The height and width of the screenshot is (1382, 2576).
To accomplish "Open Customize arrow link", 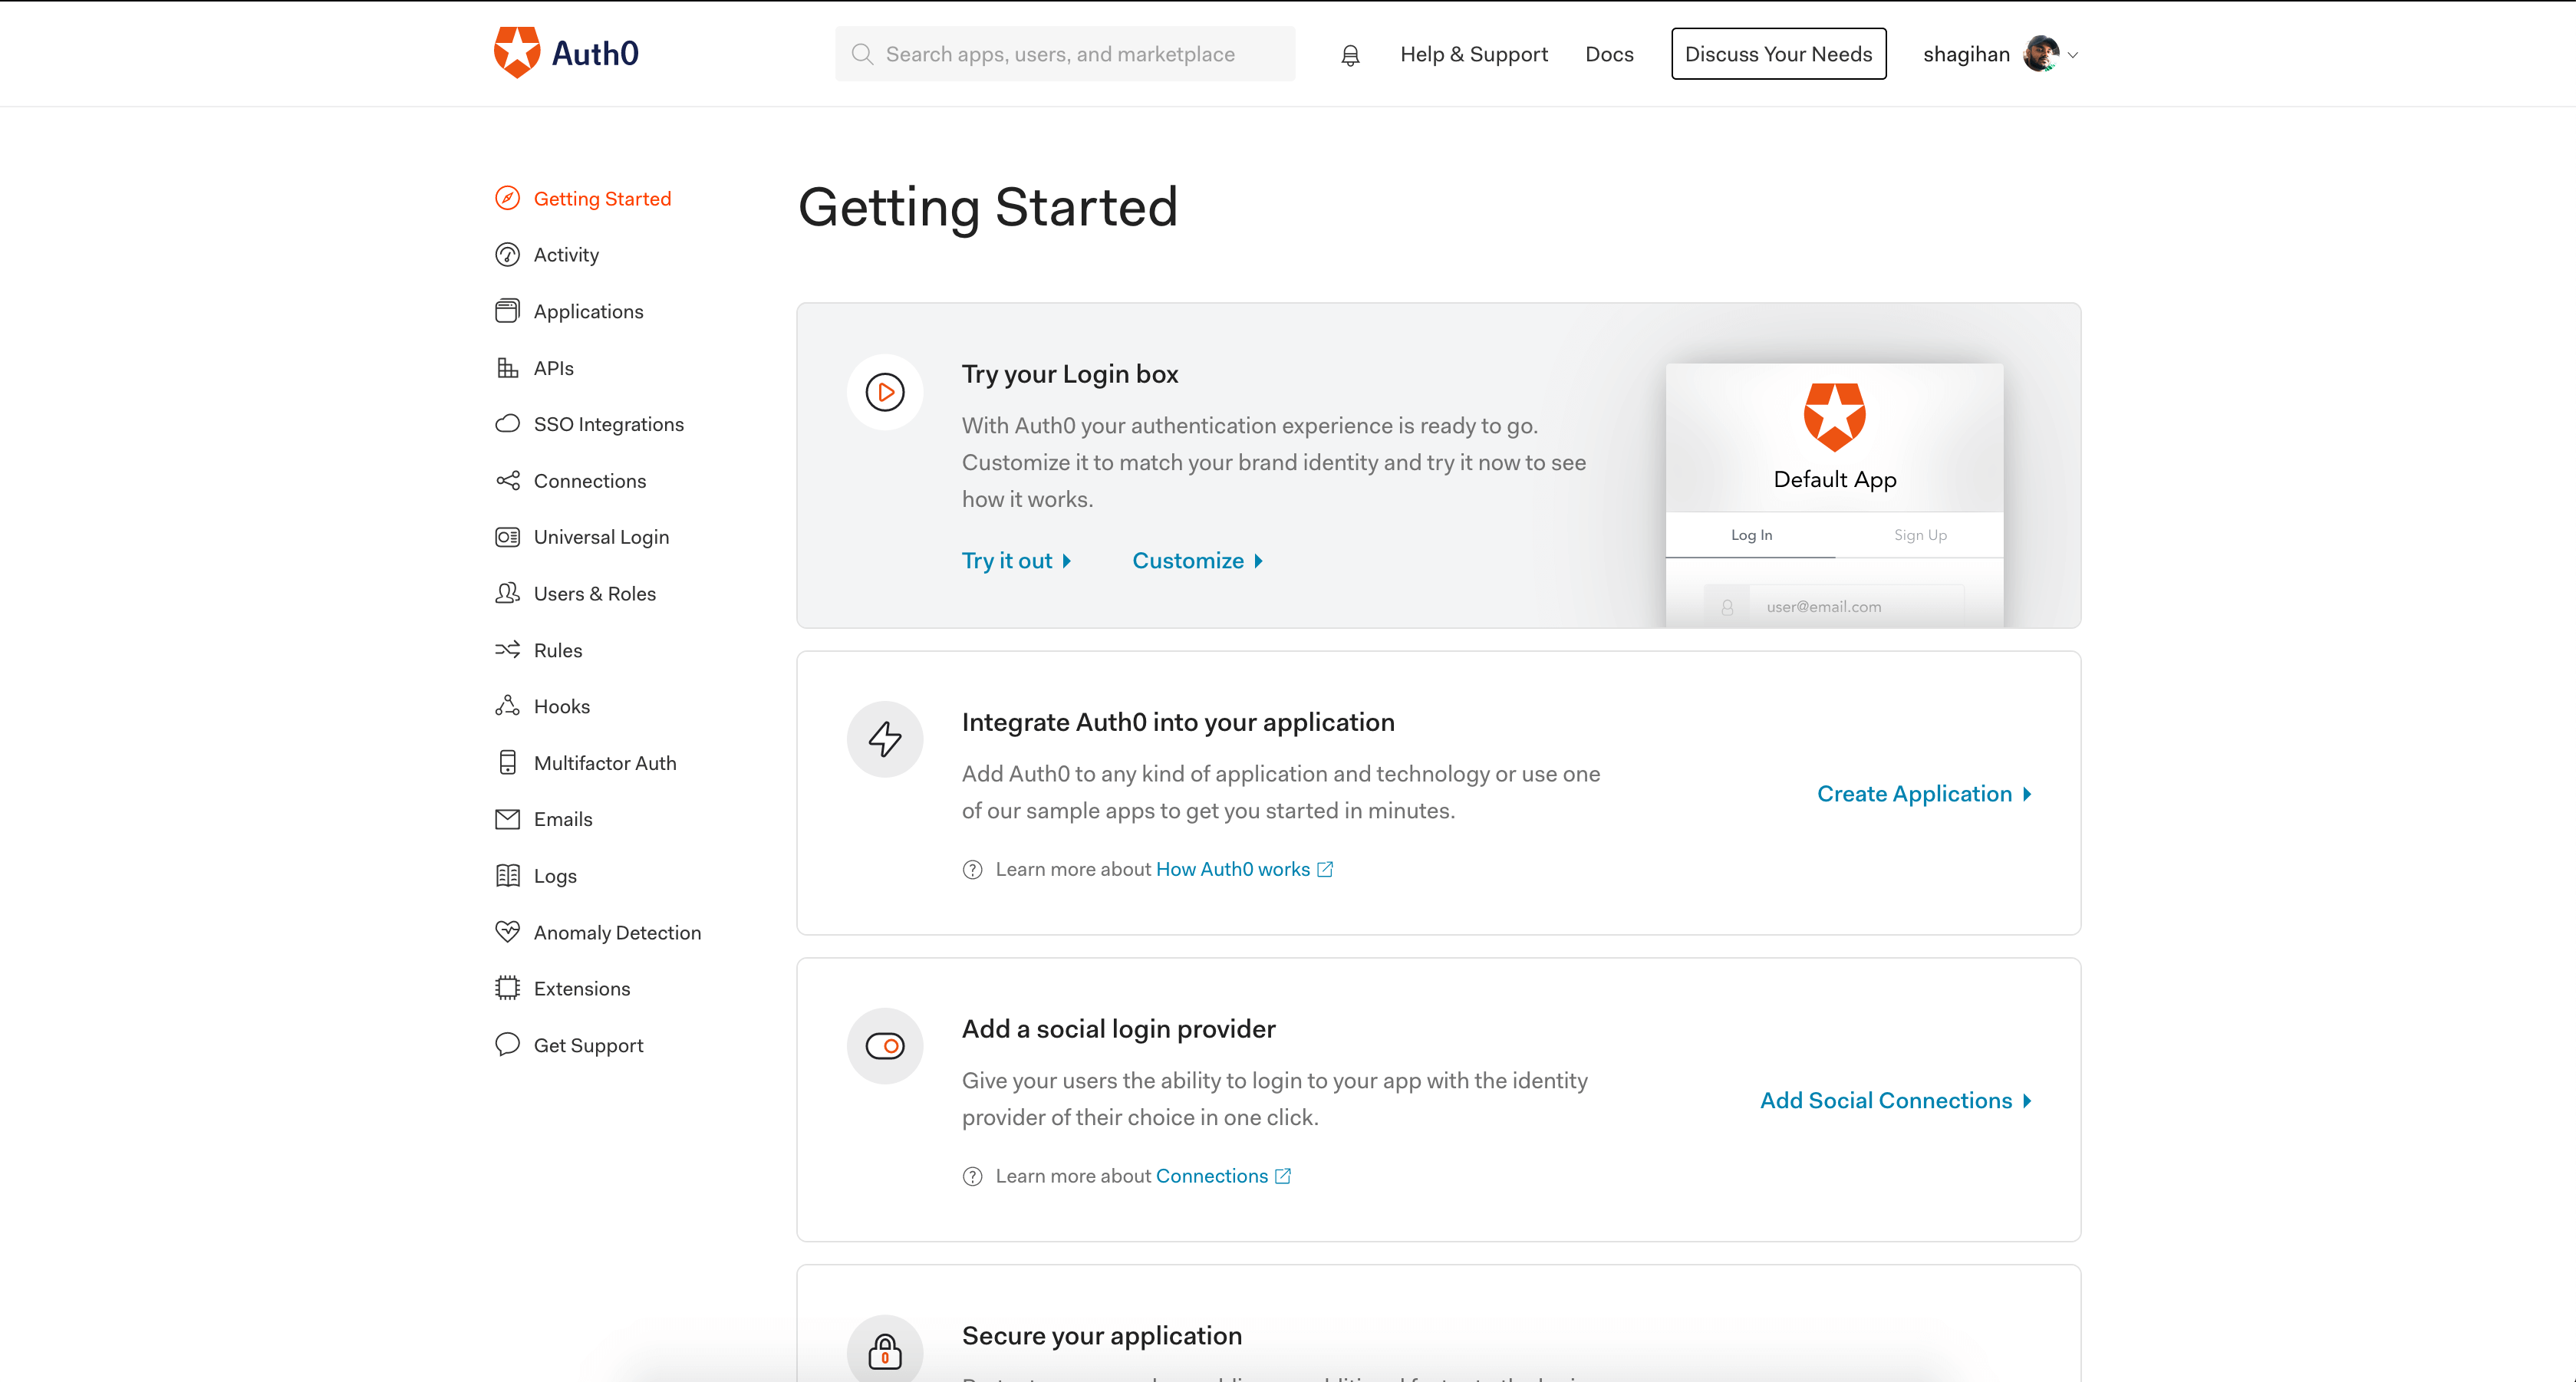I will coord(1197,561).
